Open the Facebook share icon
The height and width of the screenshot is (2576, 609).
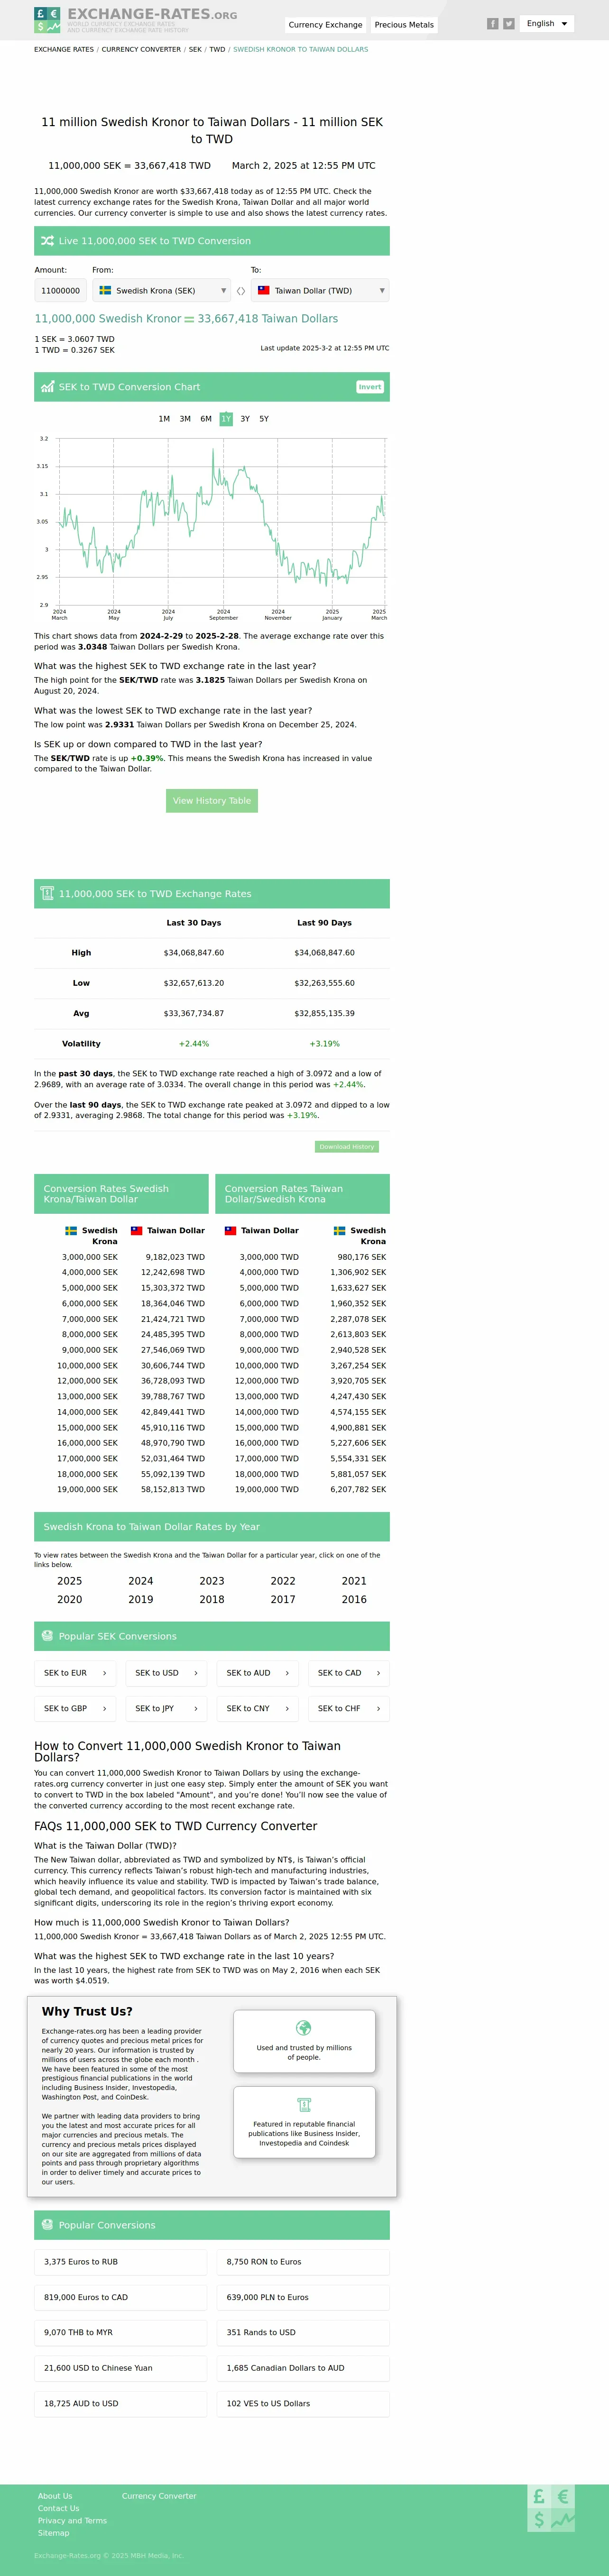tap(492, 23)
